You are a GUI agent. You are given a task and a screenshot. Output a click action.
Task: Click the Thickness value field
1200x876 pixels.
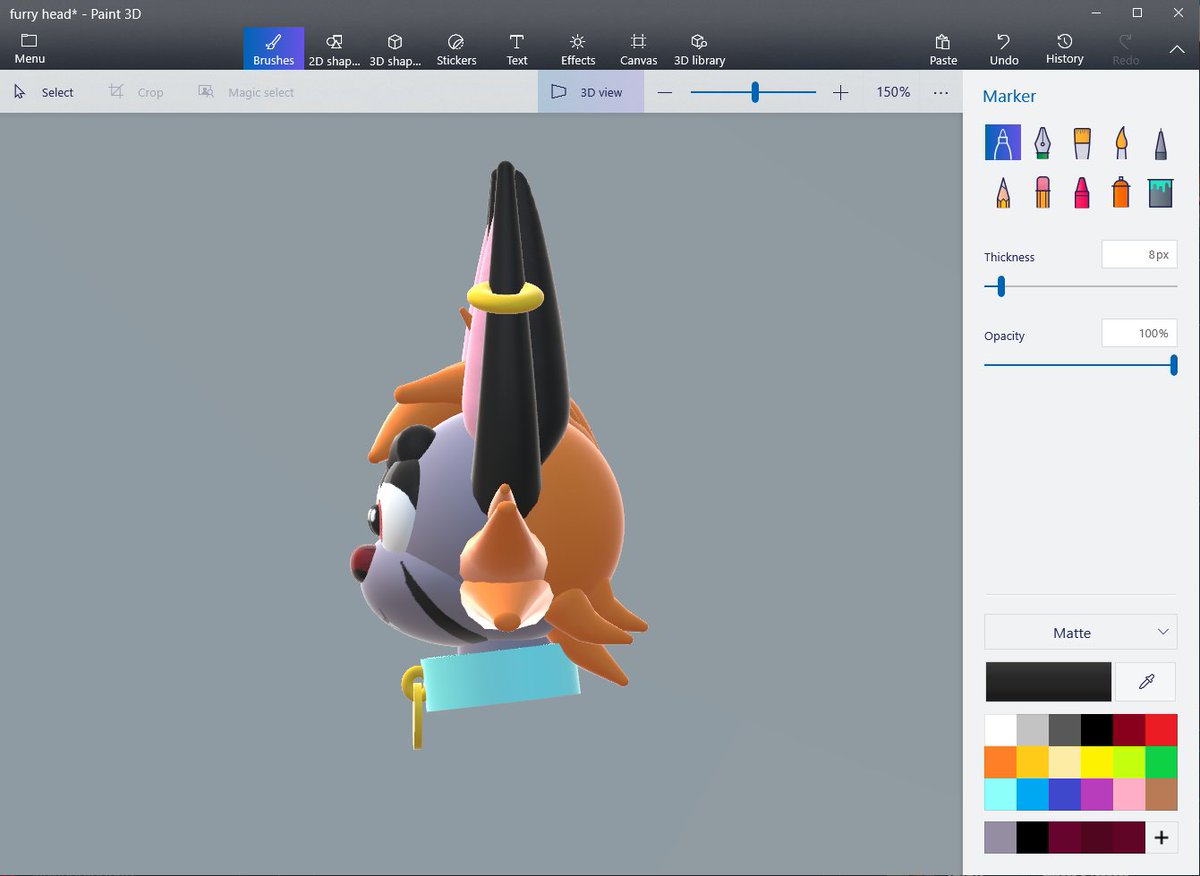click(x=1139, y=255)
